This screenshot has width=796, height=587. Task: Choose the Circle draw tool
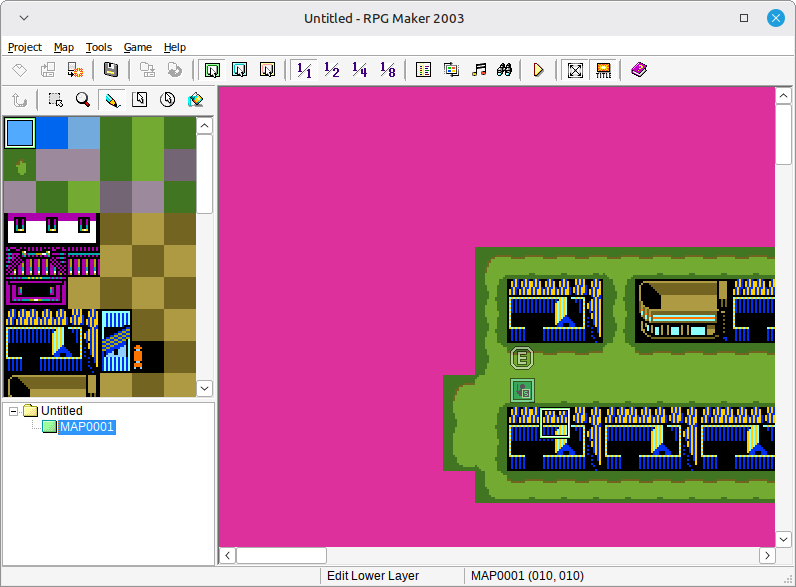click(168, 100)
